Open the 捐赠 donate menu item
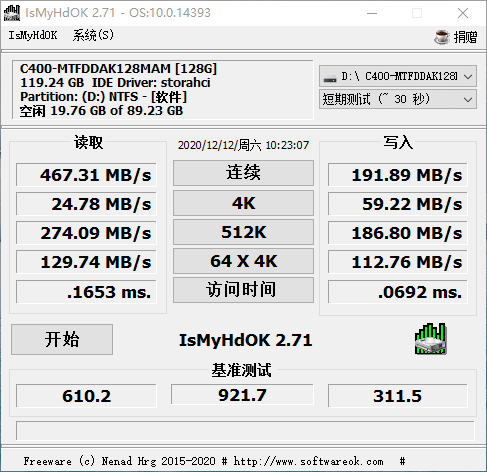The width and height of the screenshot is (487, 472). (465, 37)
